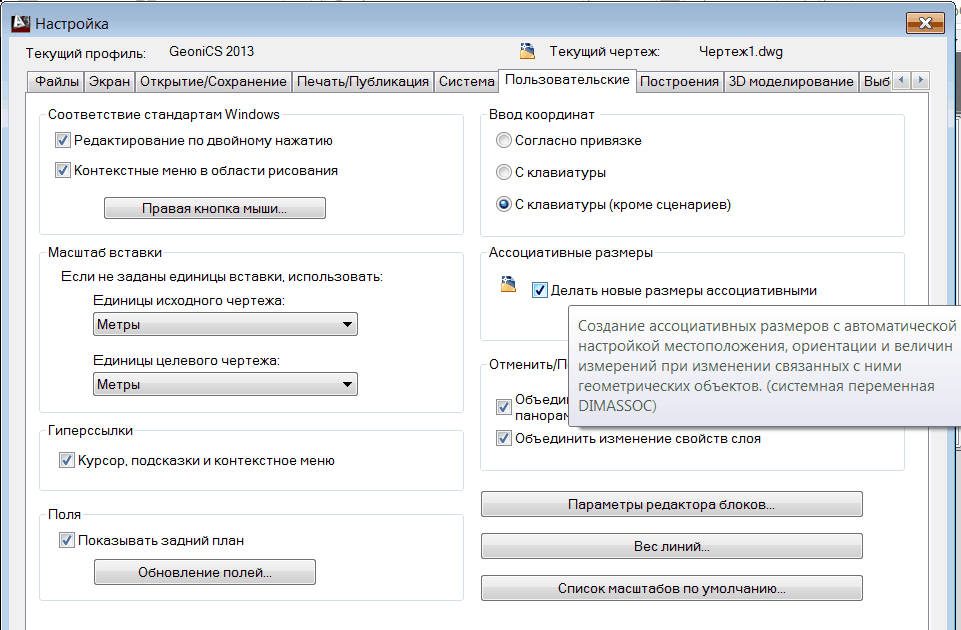Choose the С клавиатуры radio option
Screen dimensions: 961x630
[504, 173]
